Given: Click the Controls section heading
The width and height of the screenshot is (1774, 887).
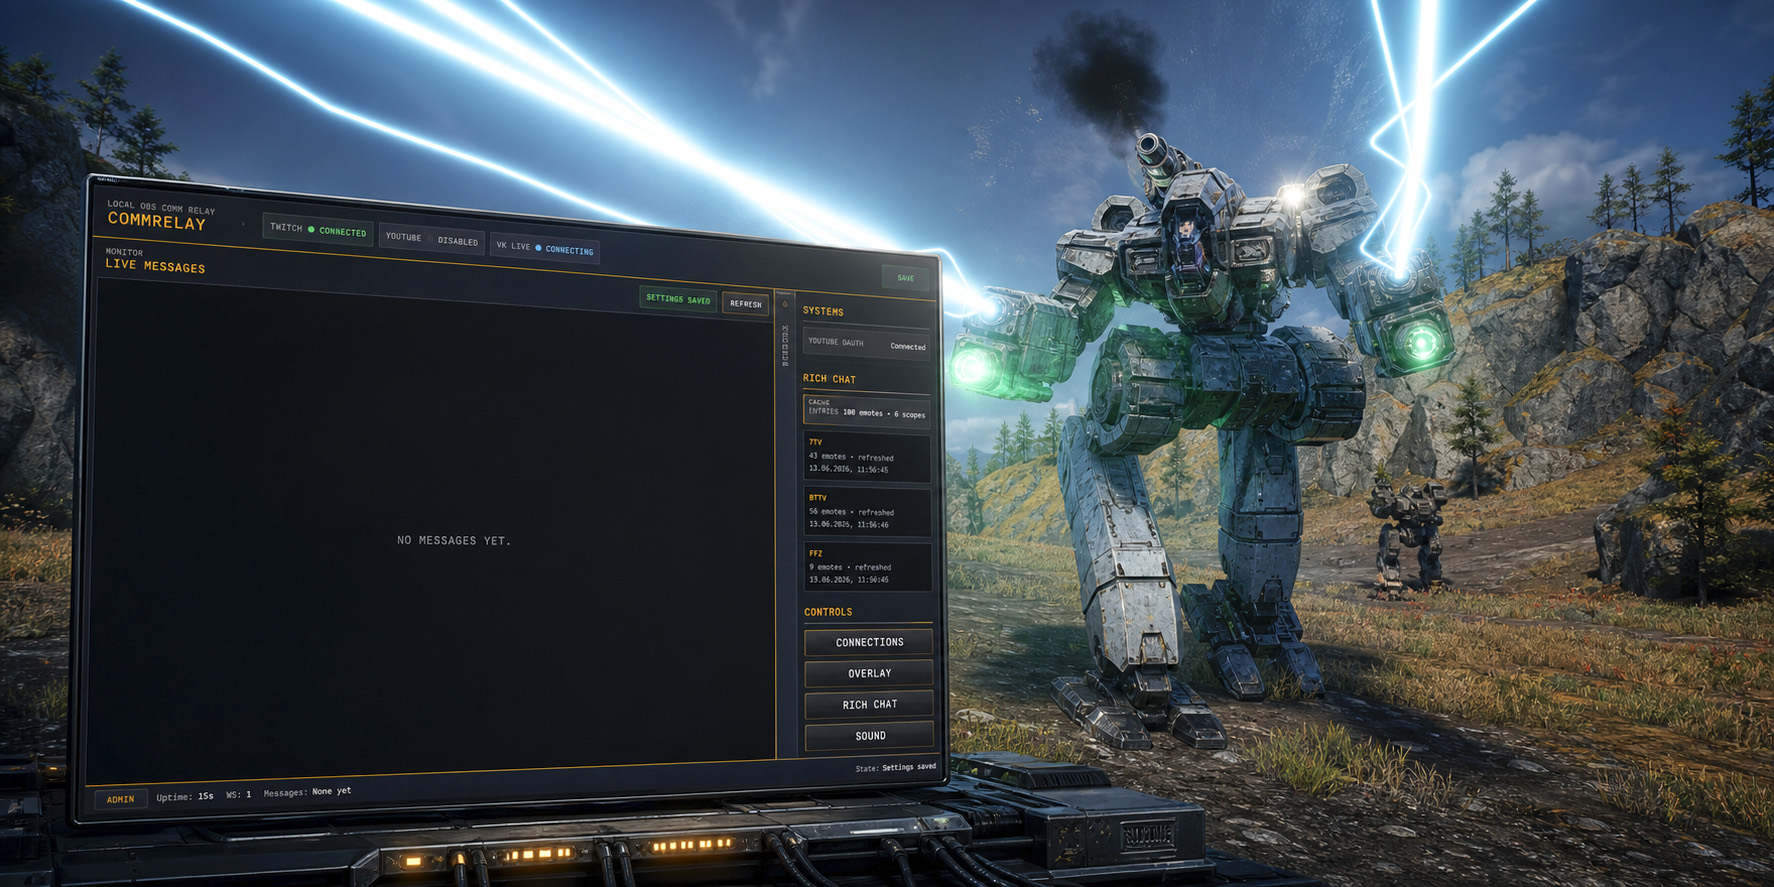Looking at the screenshot, I should coord(828,612).
